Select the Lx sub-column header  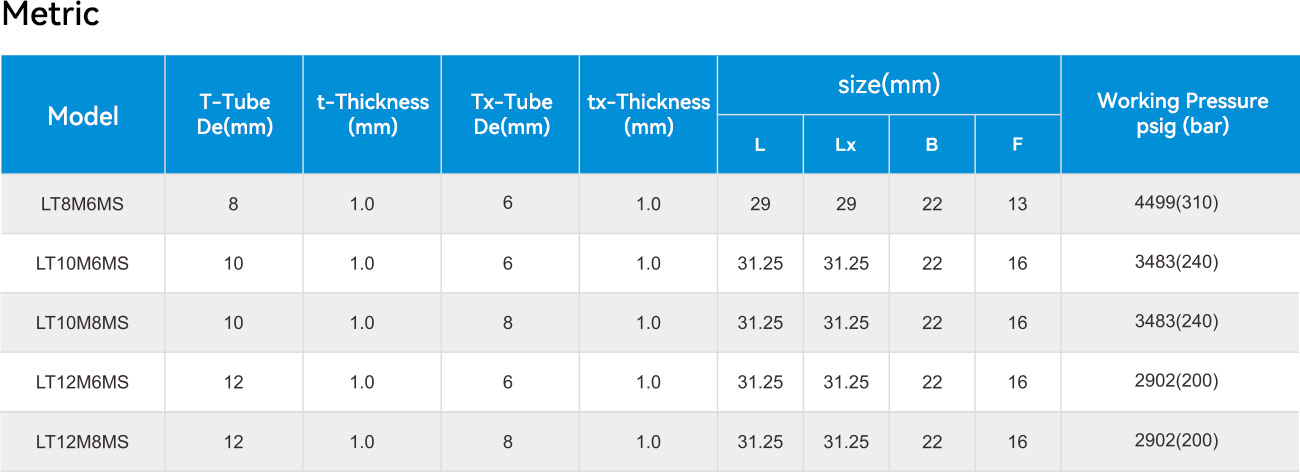[846, 145]
